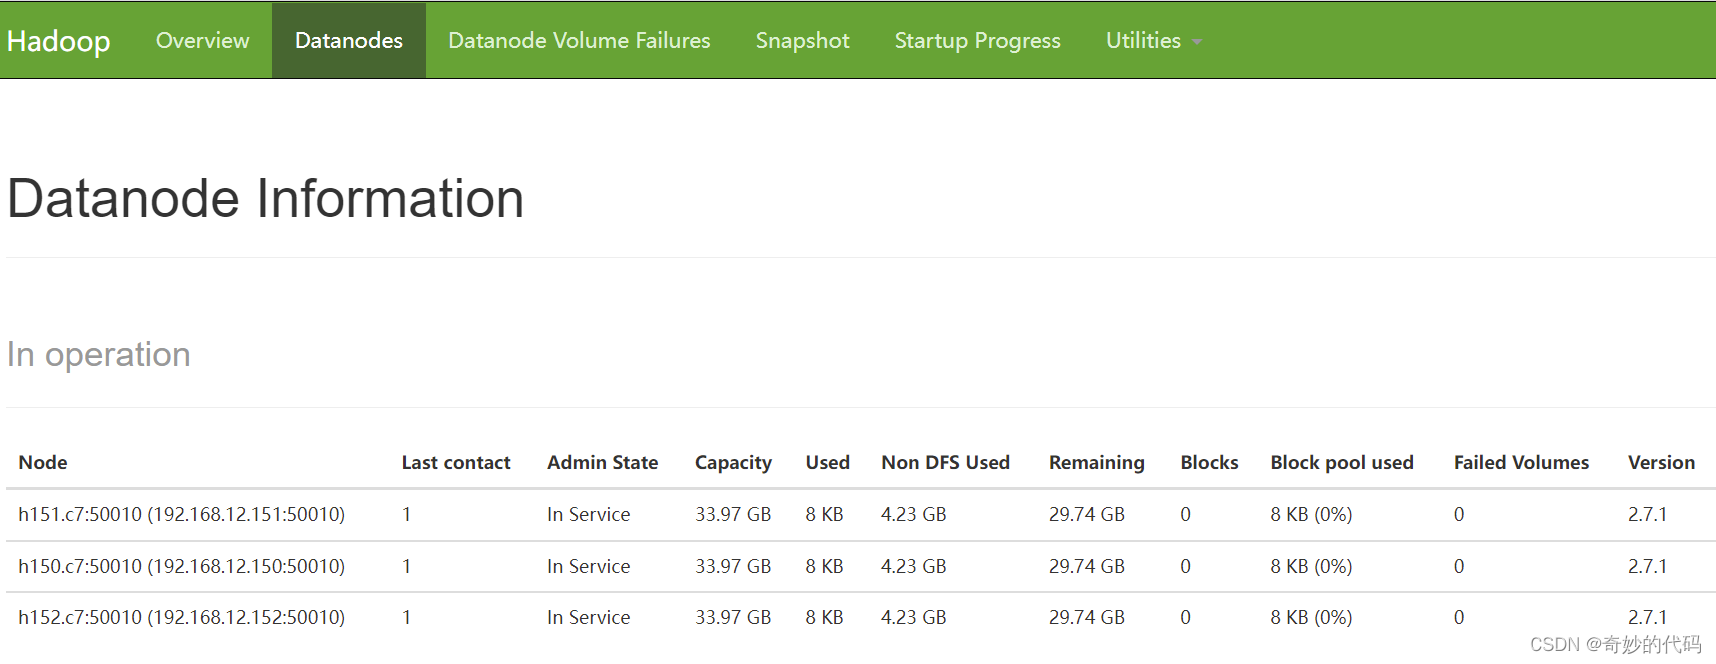The image size is (1716, 664).
Task: Open the Startup Progress tab
Action: click(977, 40)
